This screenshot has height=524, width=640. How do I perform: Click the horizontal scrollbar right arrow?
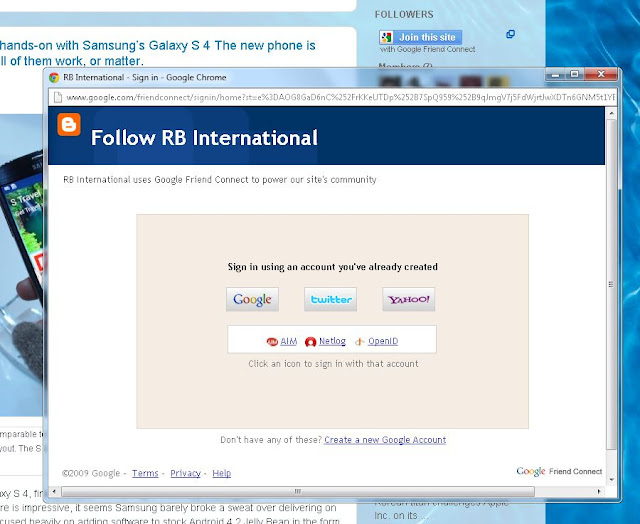[x=598, y=491]
